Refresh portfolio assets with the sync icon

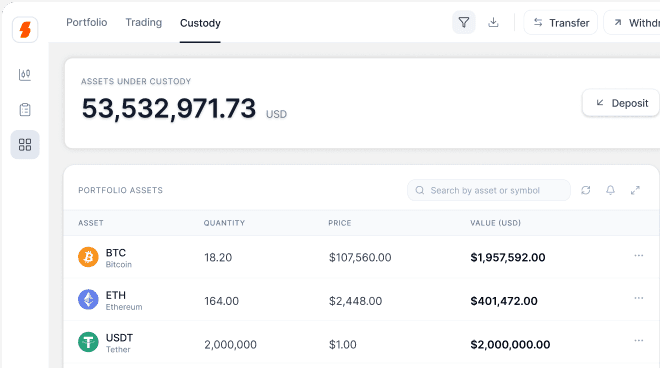coord(585,190)
